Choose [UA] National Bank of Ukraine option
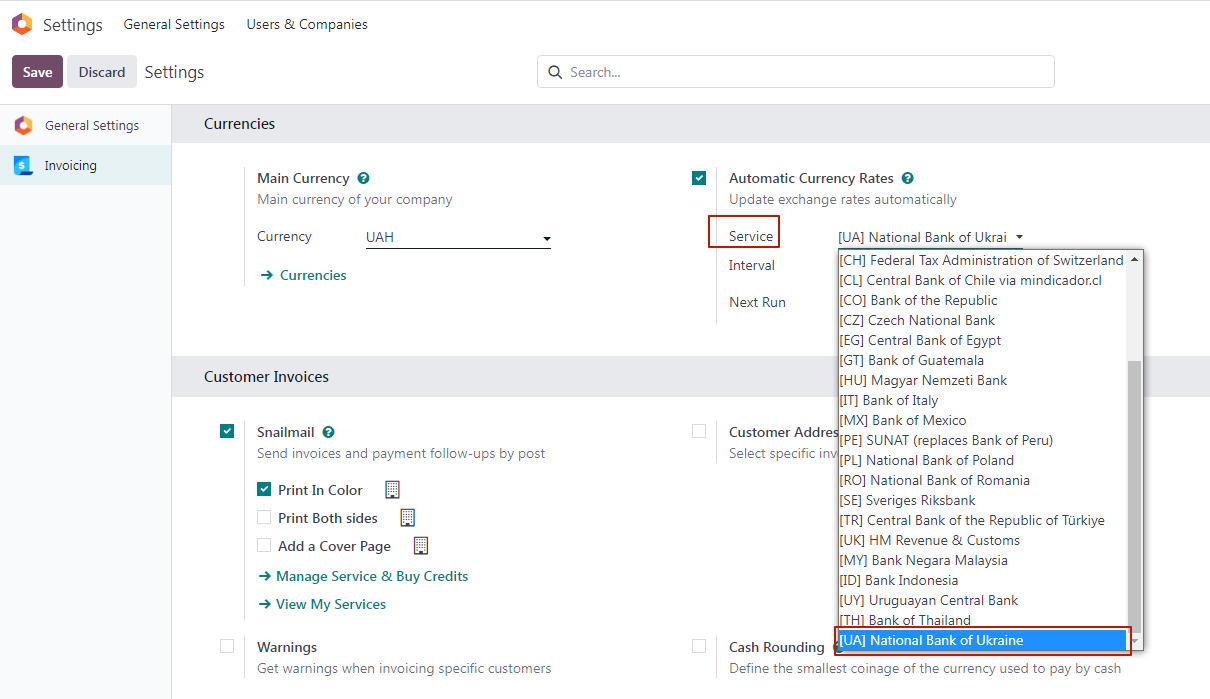 (931, 640)
